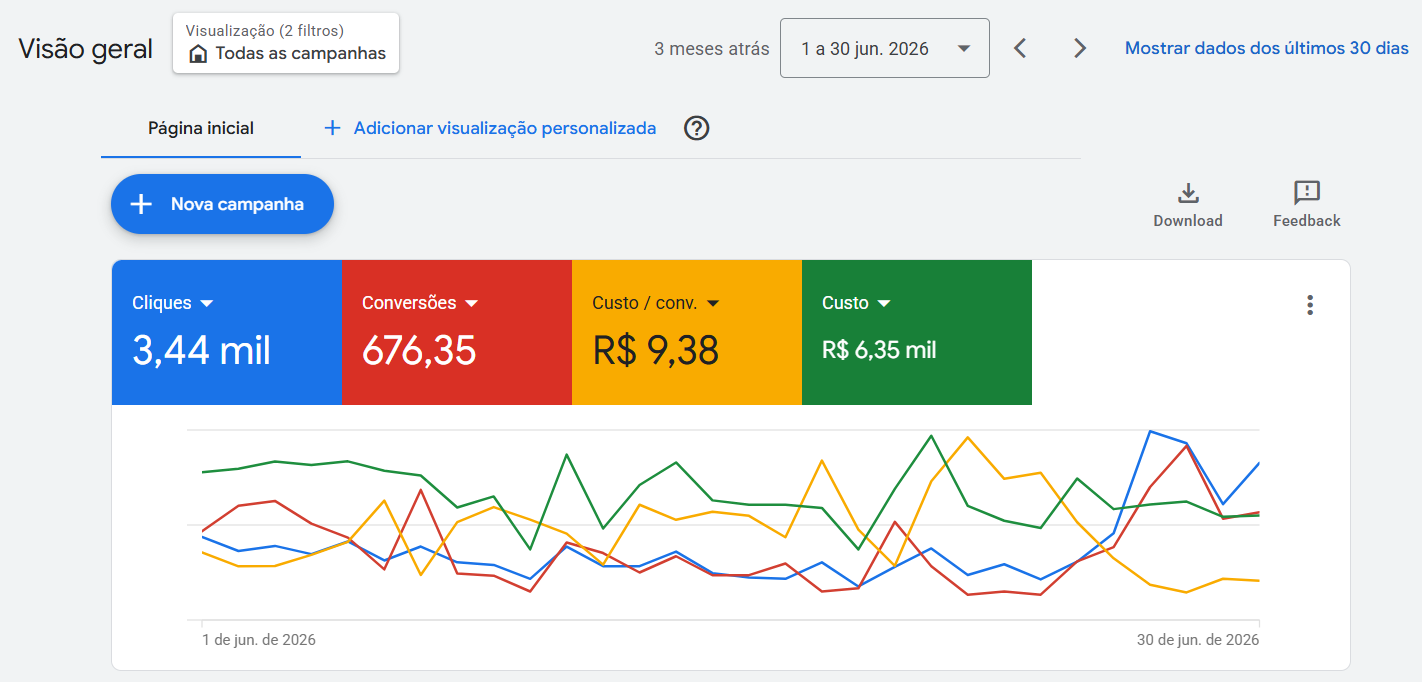
Task: Open the Todas as campanhas view selector
Action: pyautogui.click(x=286, y=43)
